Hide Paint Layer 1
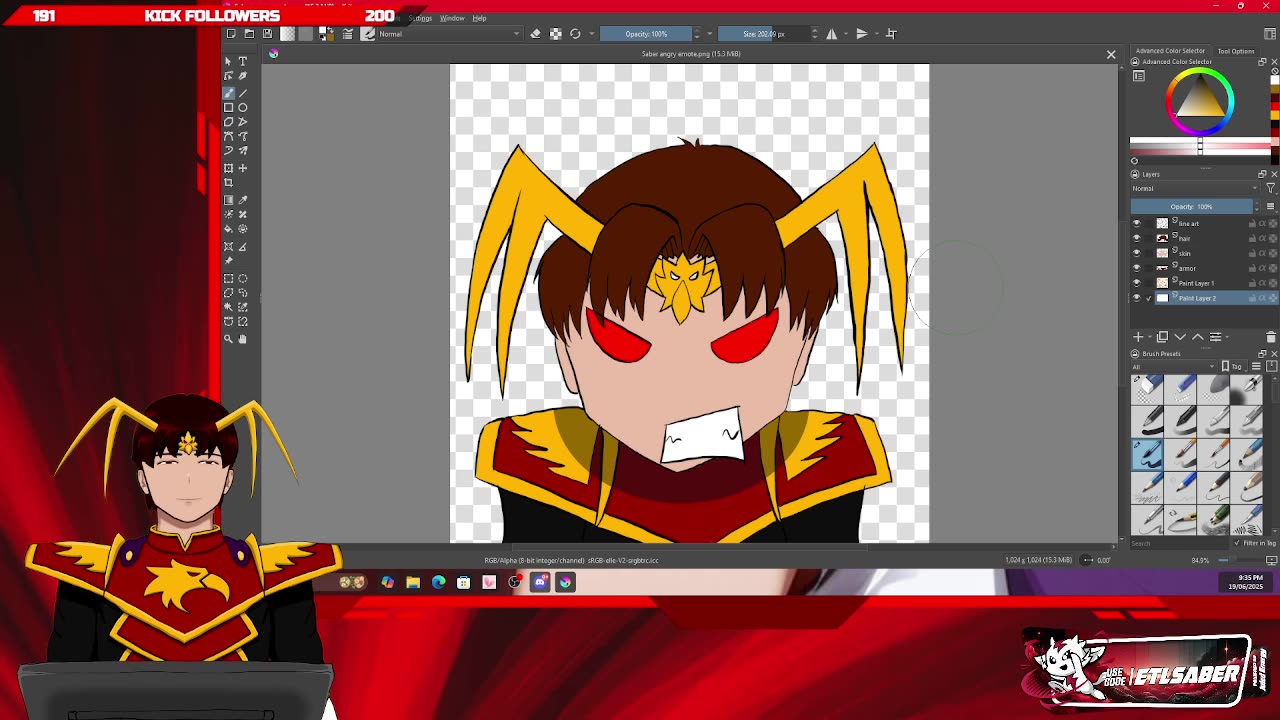Screen dimensions: 1280x720 click(1136, 284)
